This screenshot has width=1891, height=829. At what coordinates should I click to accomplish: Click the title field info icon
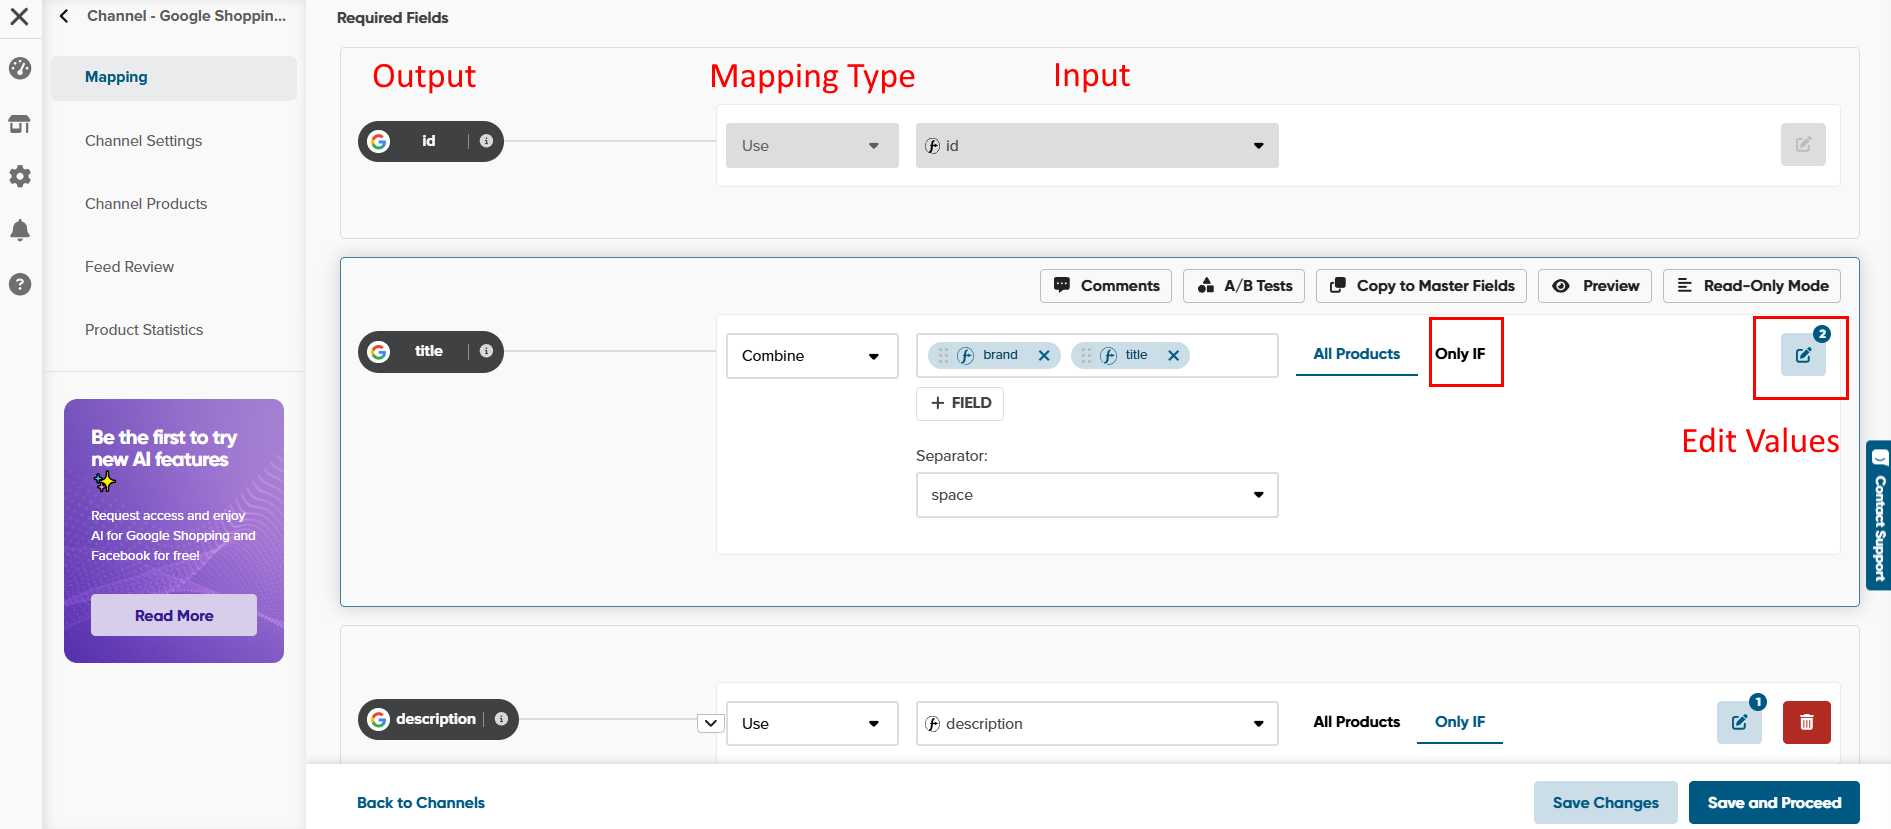point(486,351)
